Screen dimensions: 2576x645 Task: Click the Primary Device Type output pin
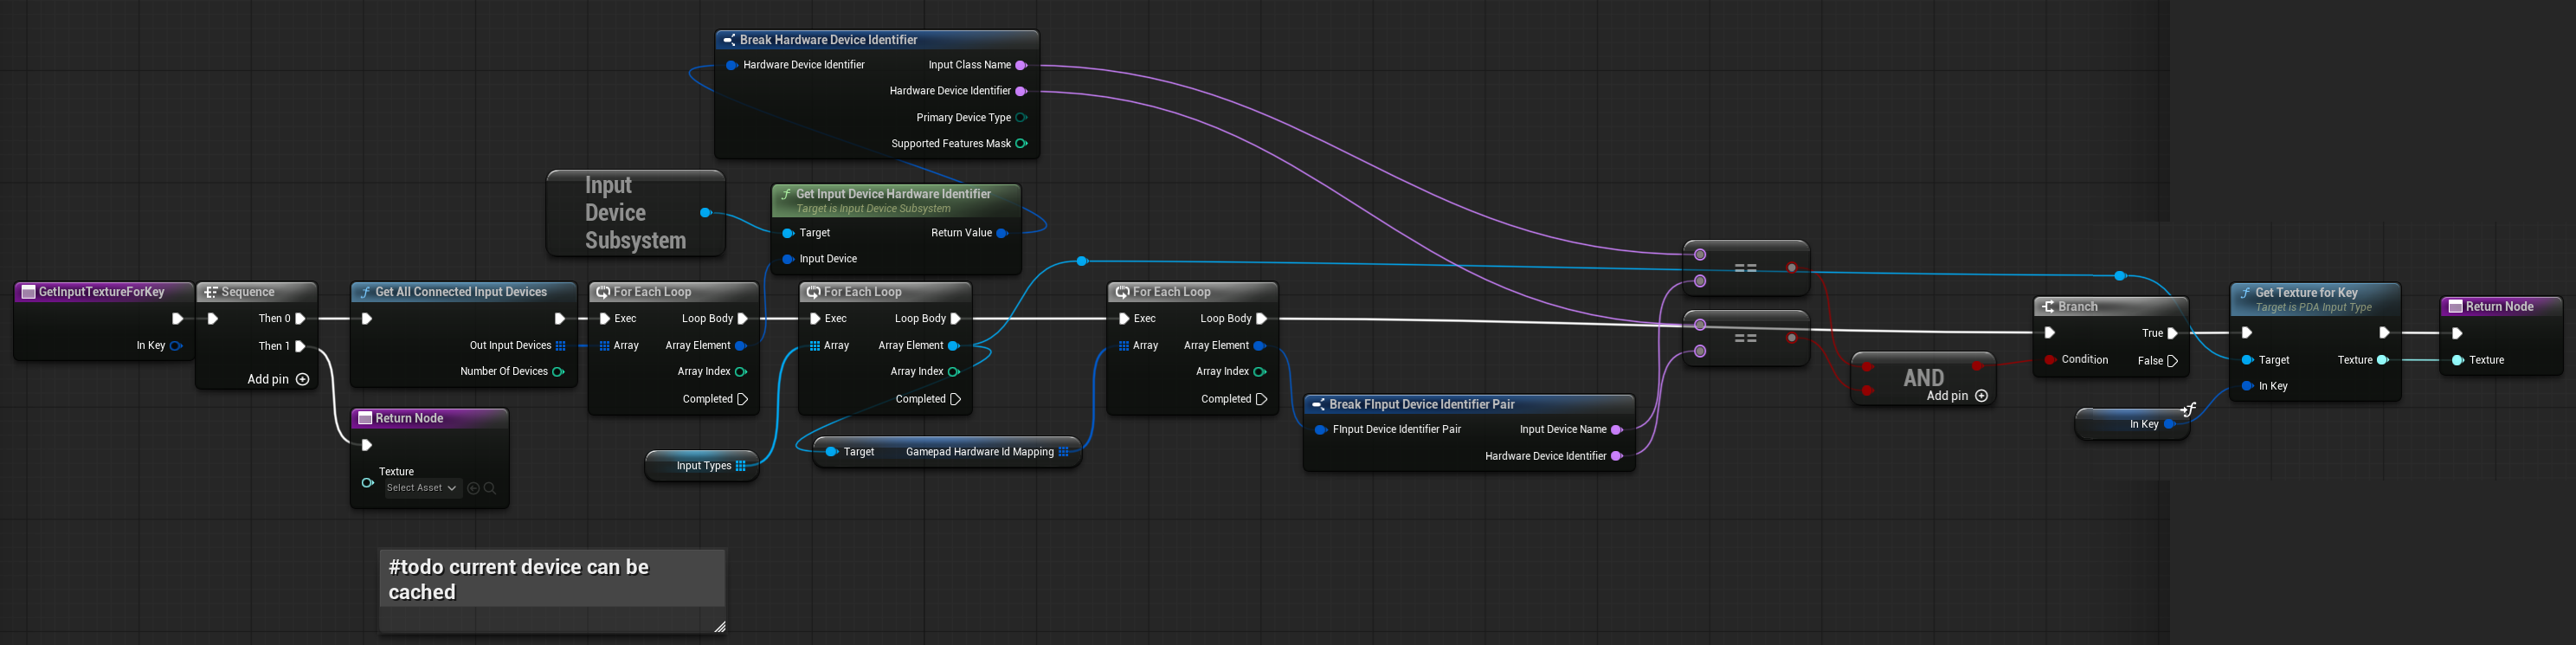[x=1021, y=117]
